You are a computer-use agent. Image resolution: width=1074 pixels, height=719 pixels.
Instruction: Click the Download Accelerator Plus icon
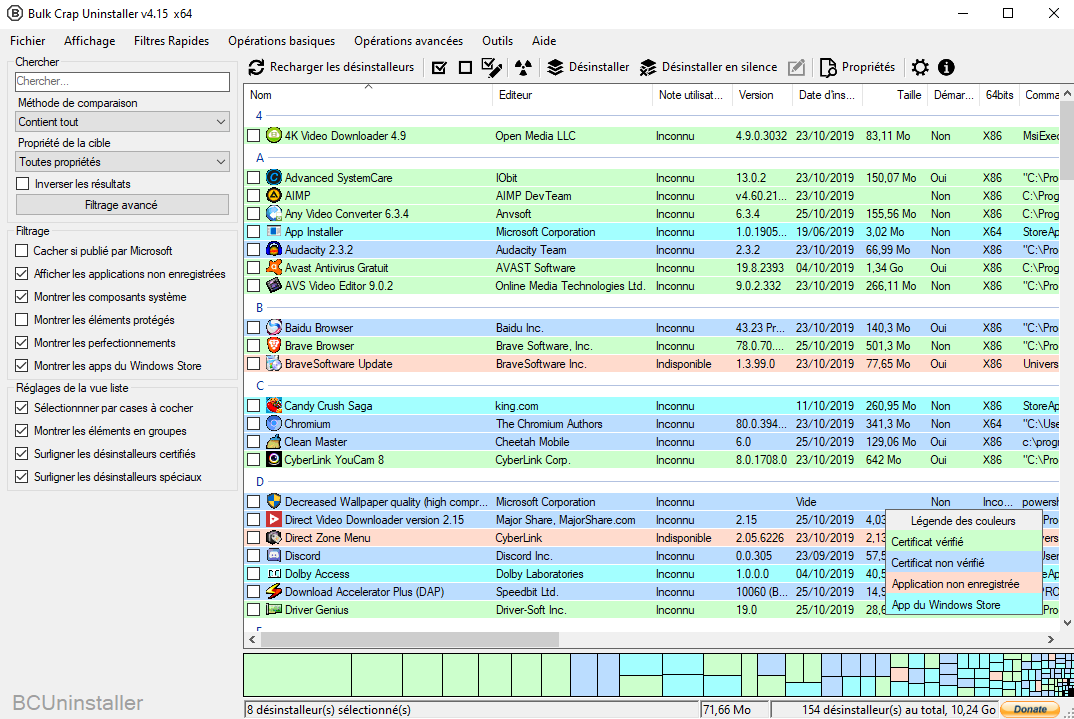pos(274,592)
